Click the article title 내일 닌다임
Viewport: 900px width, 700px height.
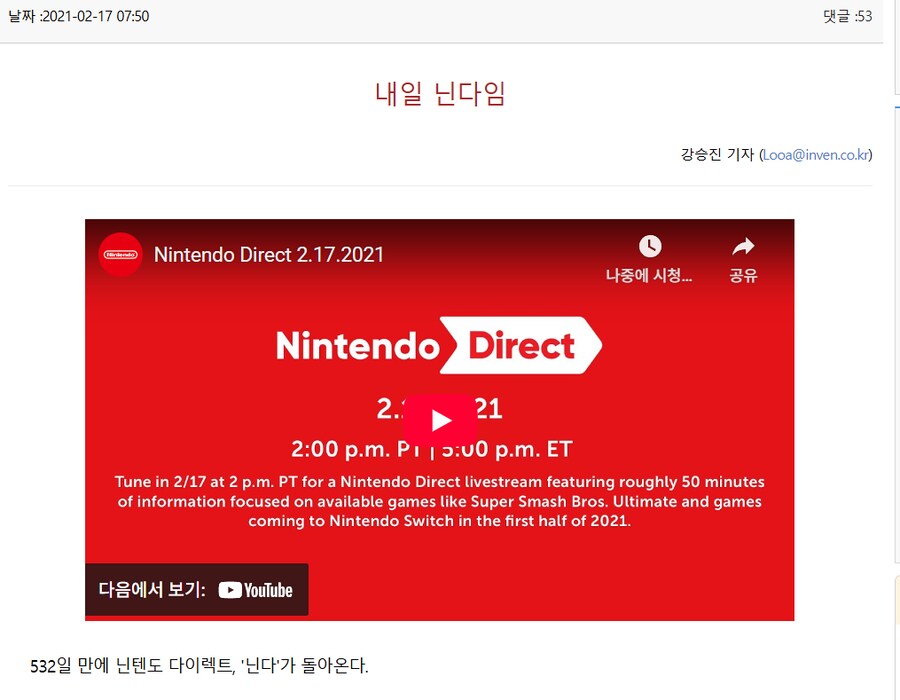440,94
